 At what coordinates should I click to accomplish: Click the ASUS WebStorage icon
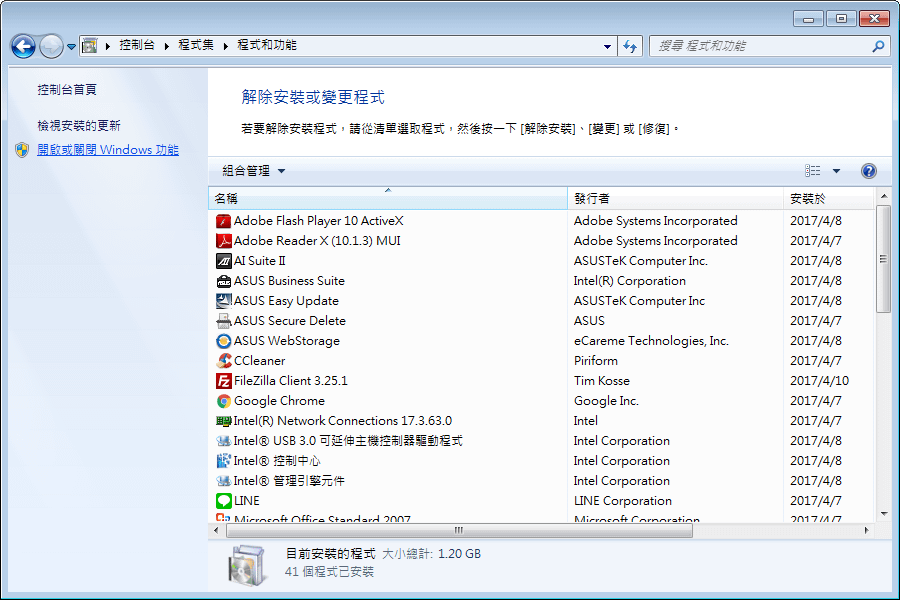pos(223,341)
